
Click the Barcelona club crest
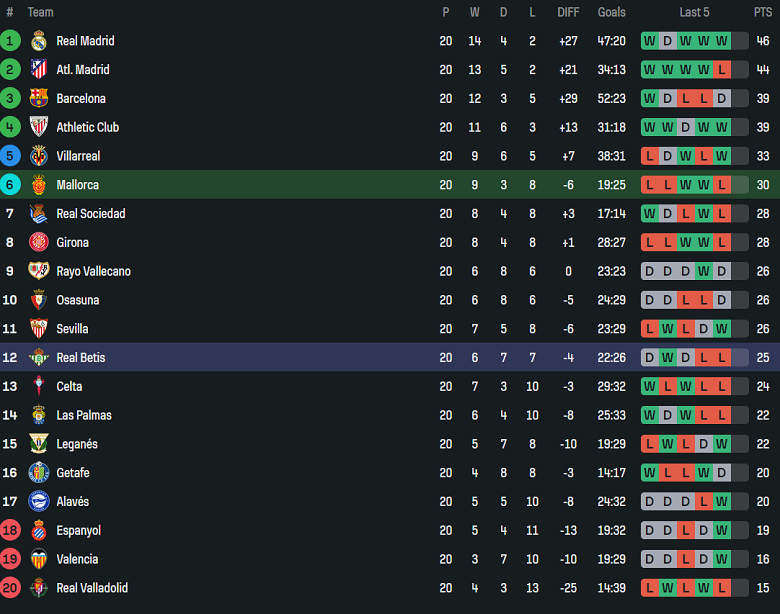39,98
